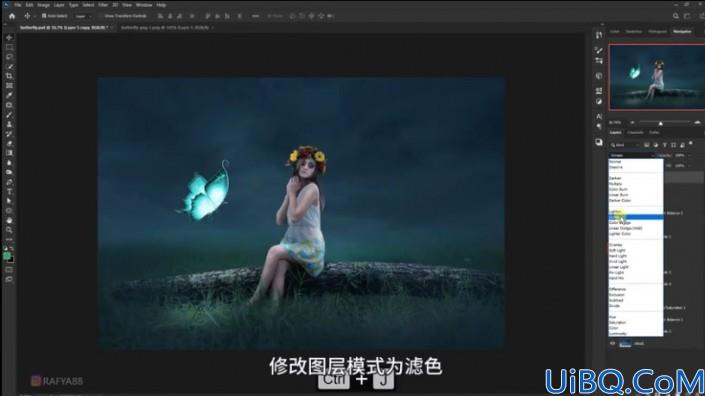Screen dimensions: 705x396
Task: Select the Pen tool
Action: (9, 182)
